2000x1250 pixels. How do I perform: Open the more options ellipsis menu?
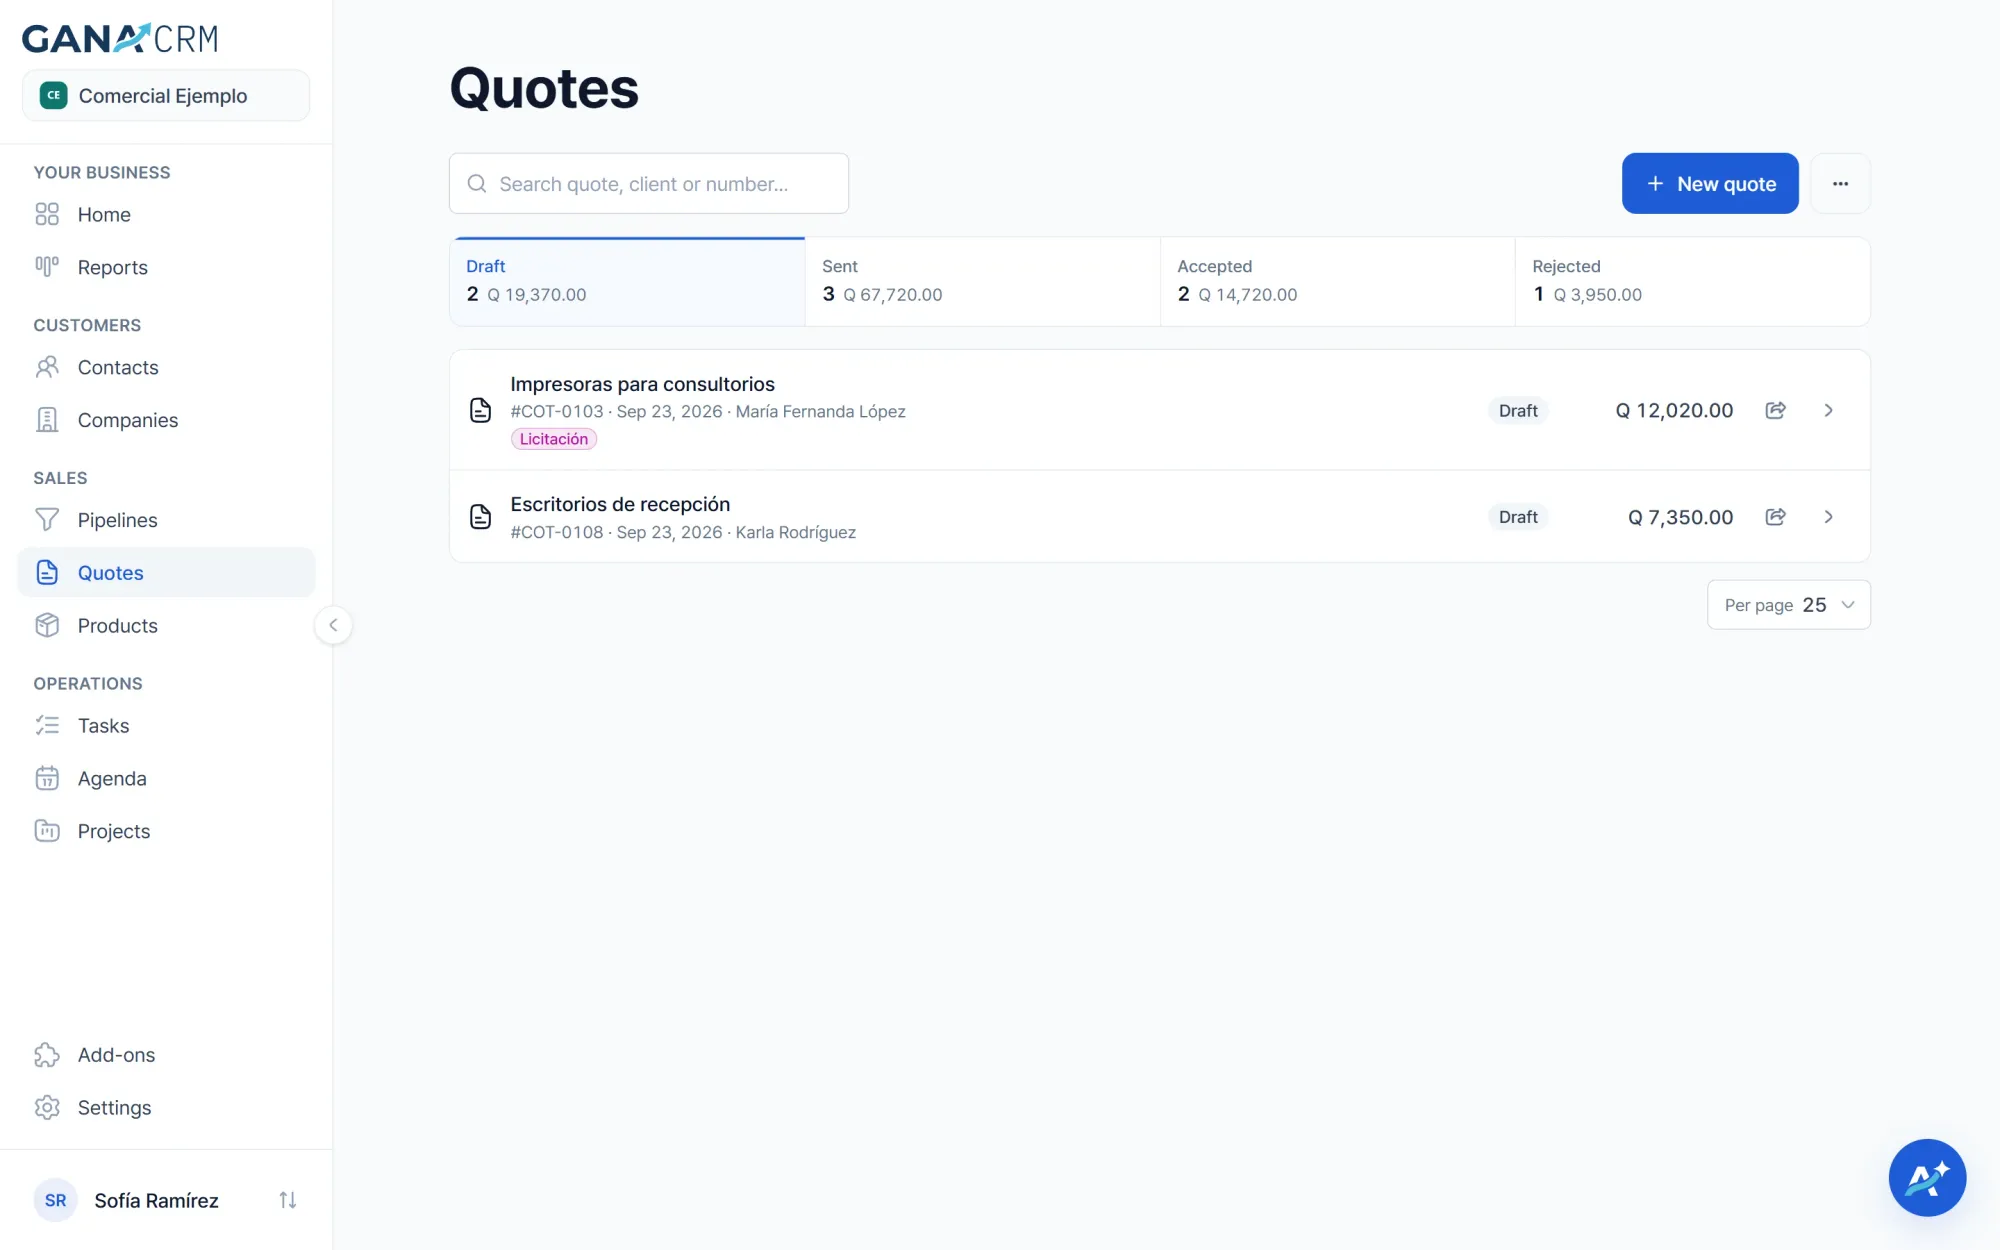pyautogui.click(x=1840, y=184)
